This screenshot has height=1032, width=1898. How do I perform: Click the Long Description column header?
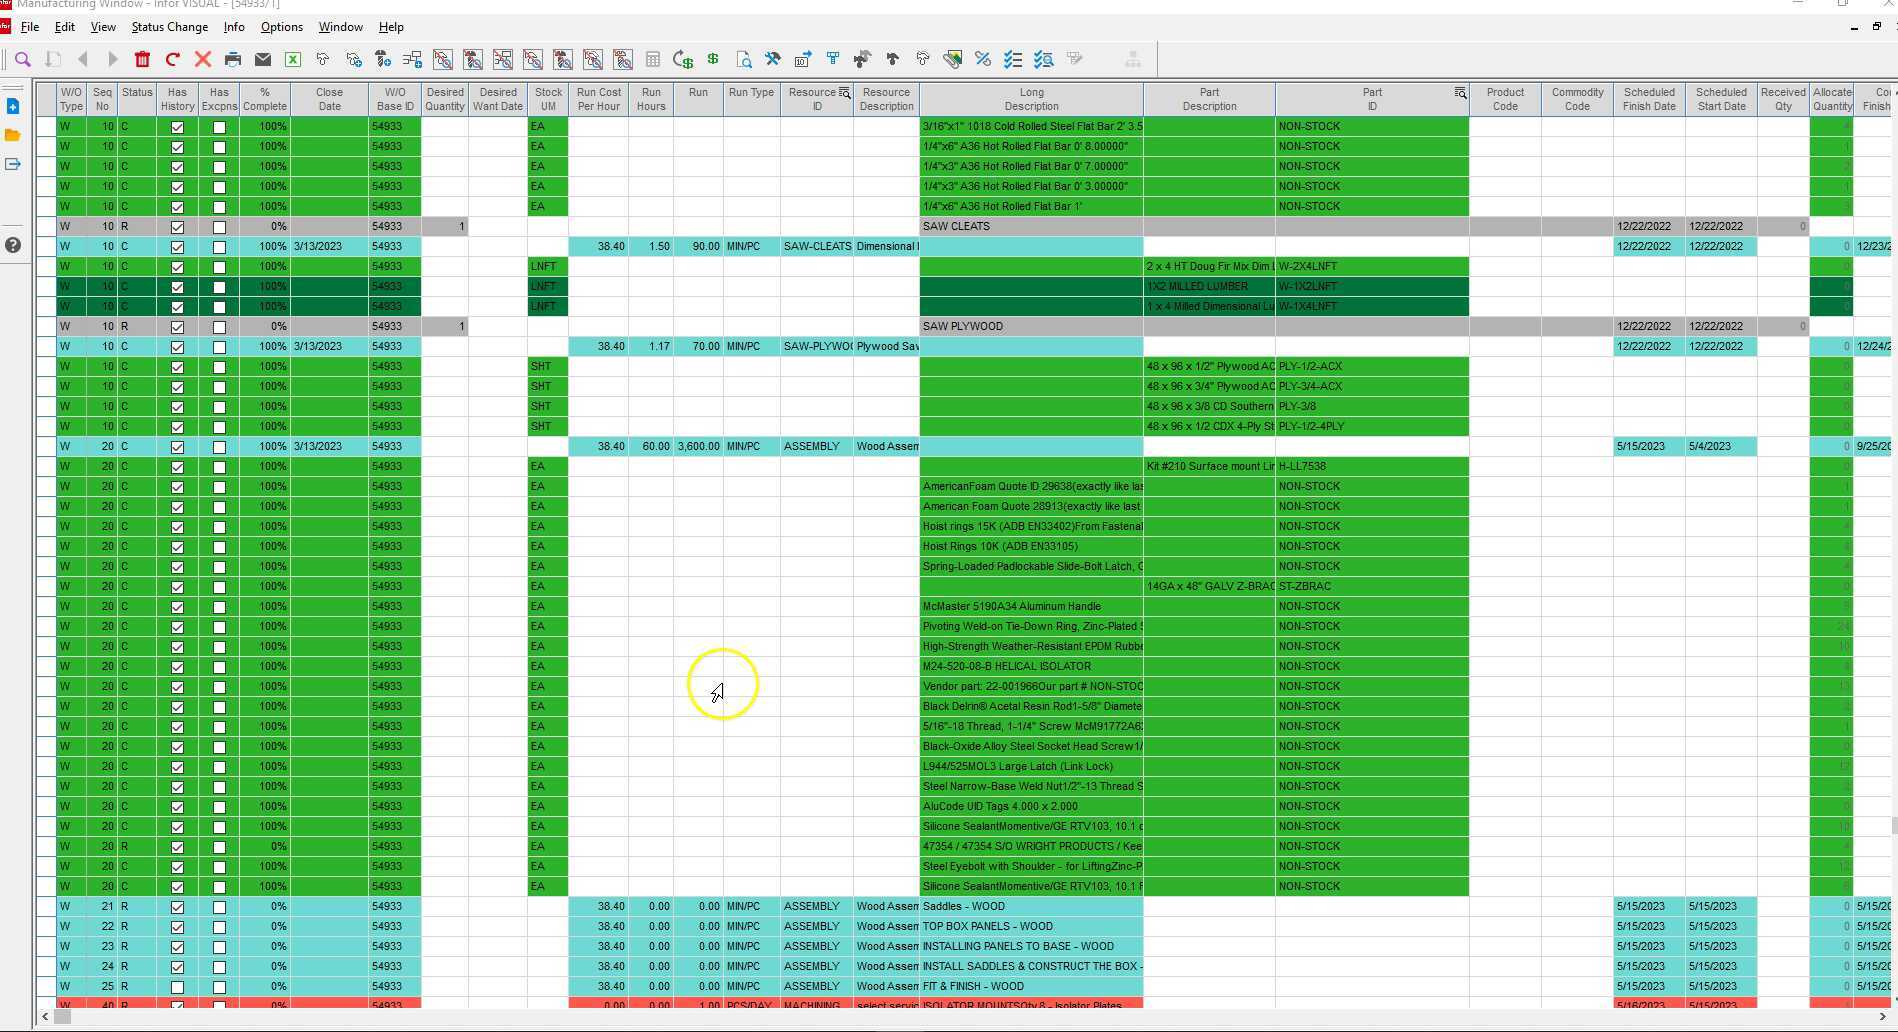[x=1031, y=99]
